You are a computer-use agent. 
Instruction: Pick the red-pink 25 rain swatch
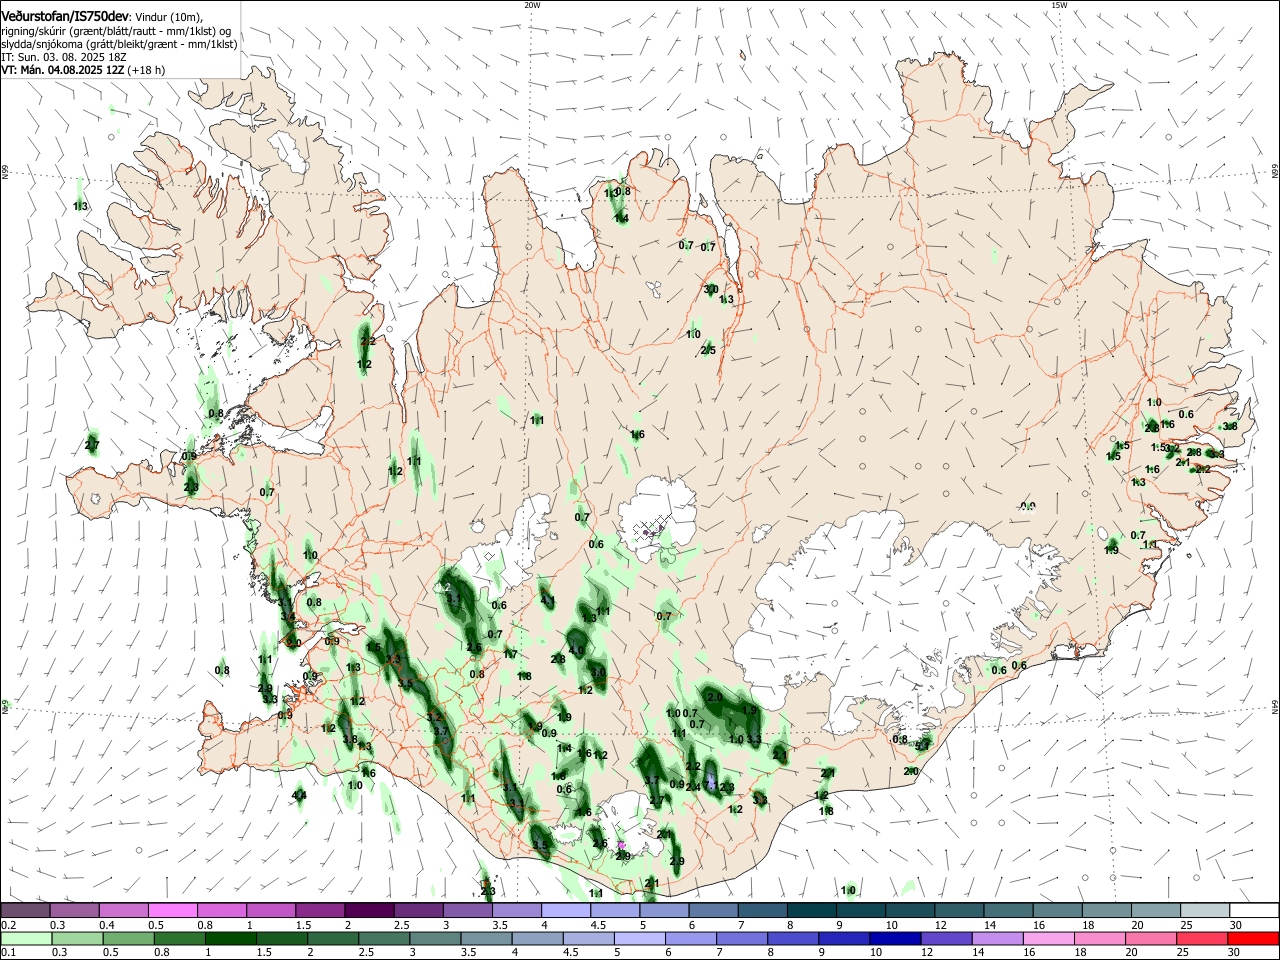1203,939
